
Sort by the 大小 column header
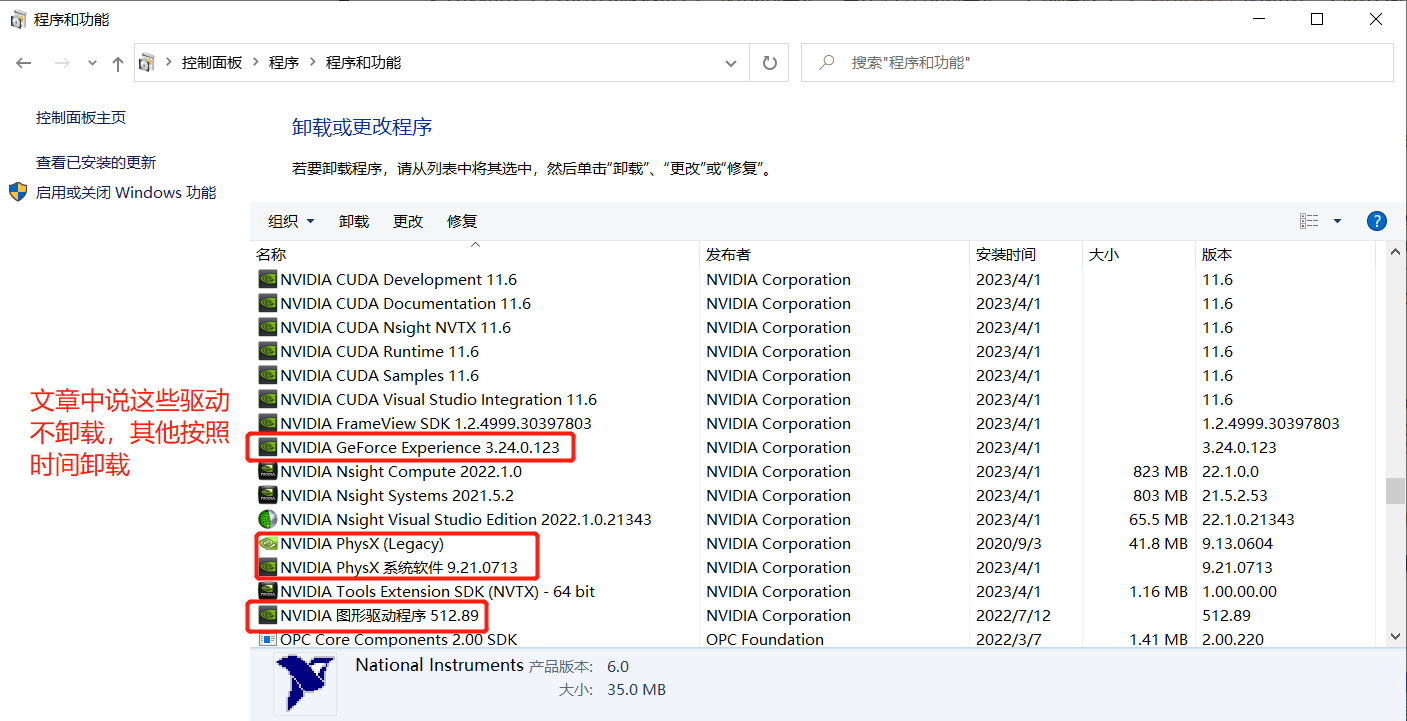[1139, 255]
